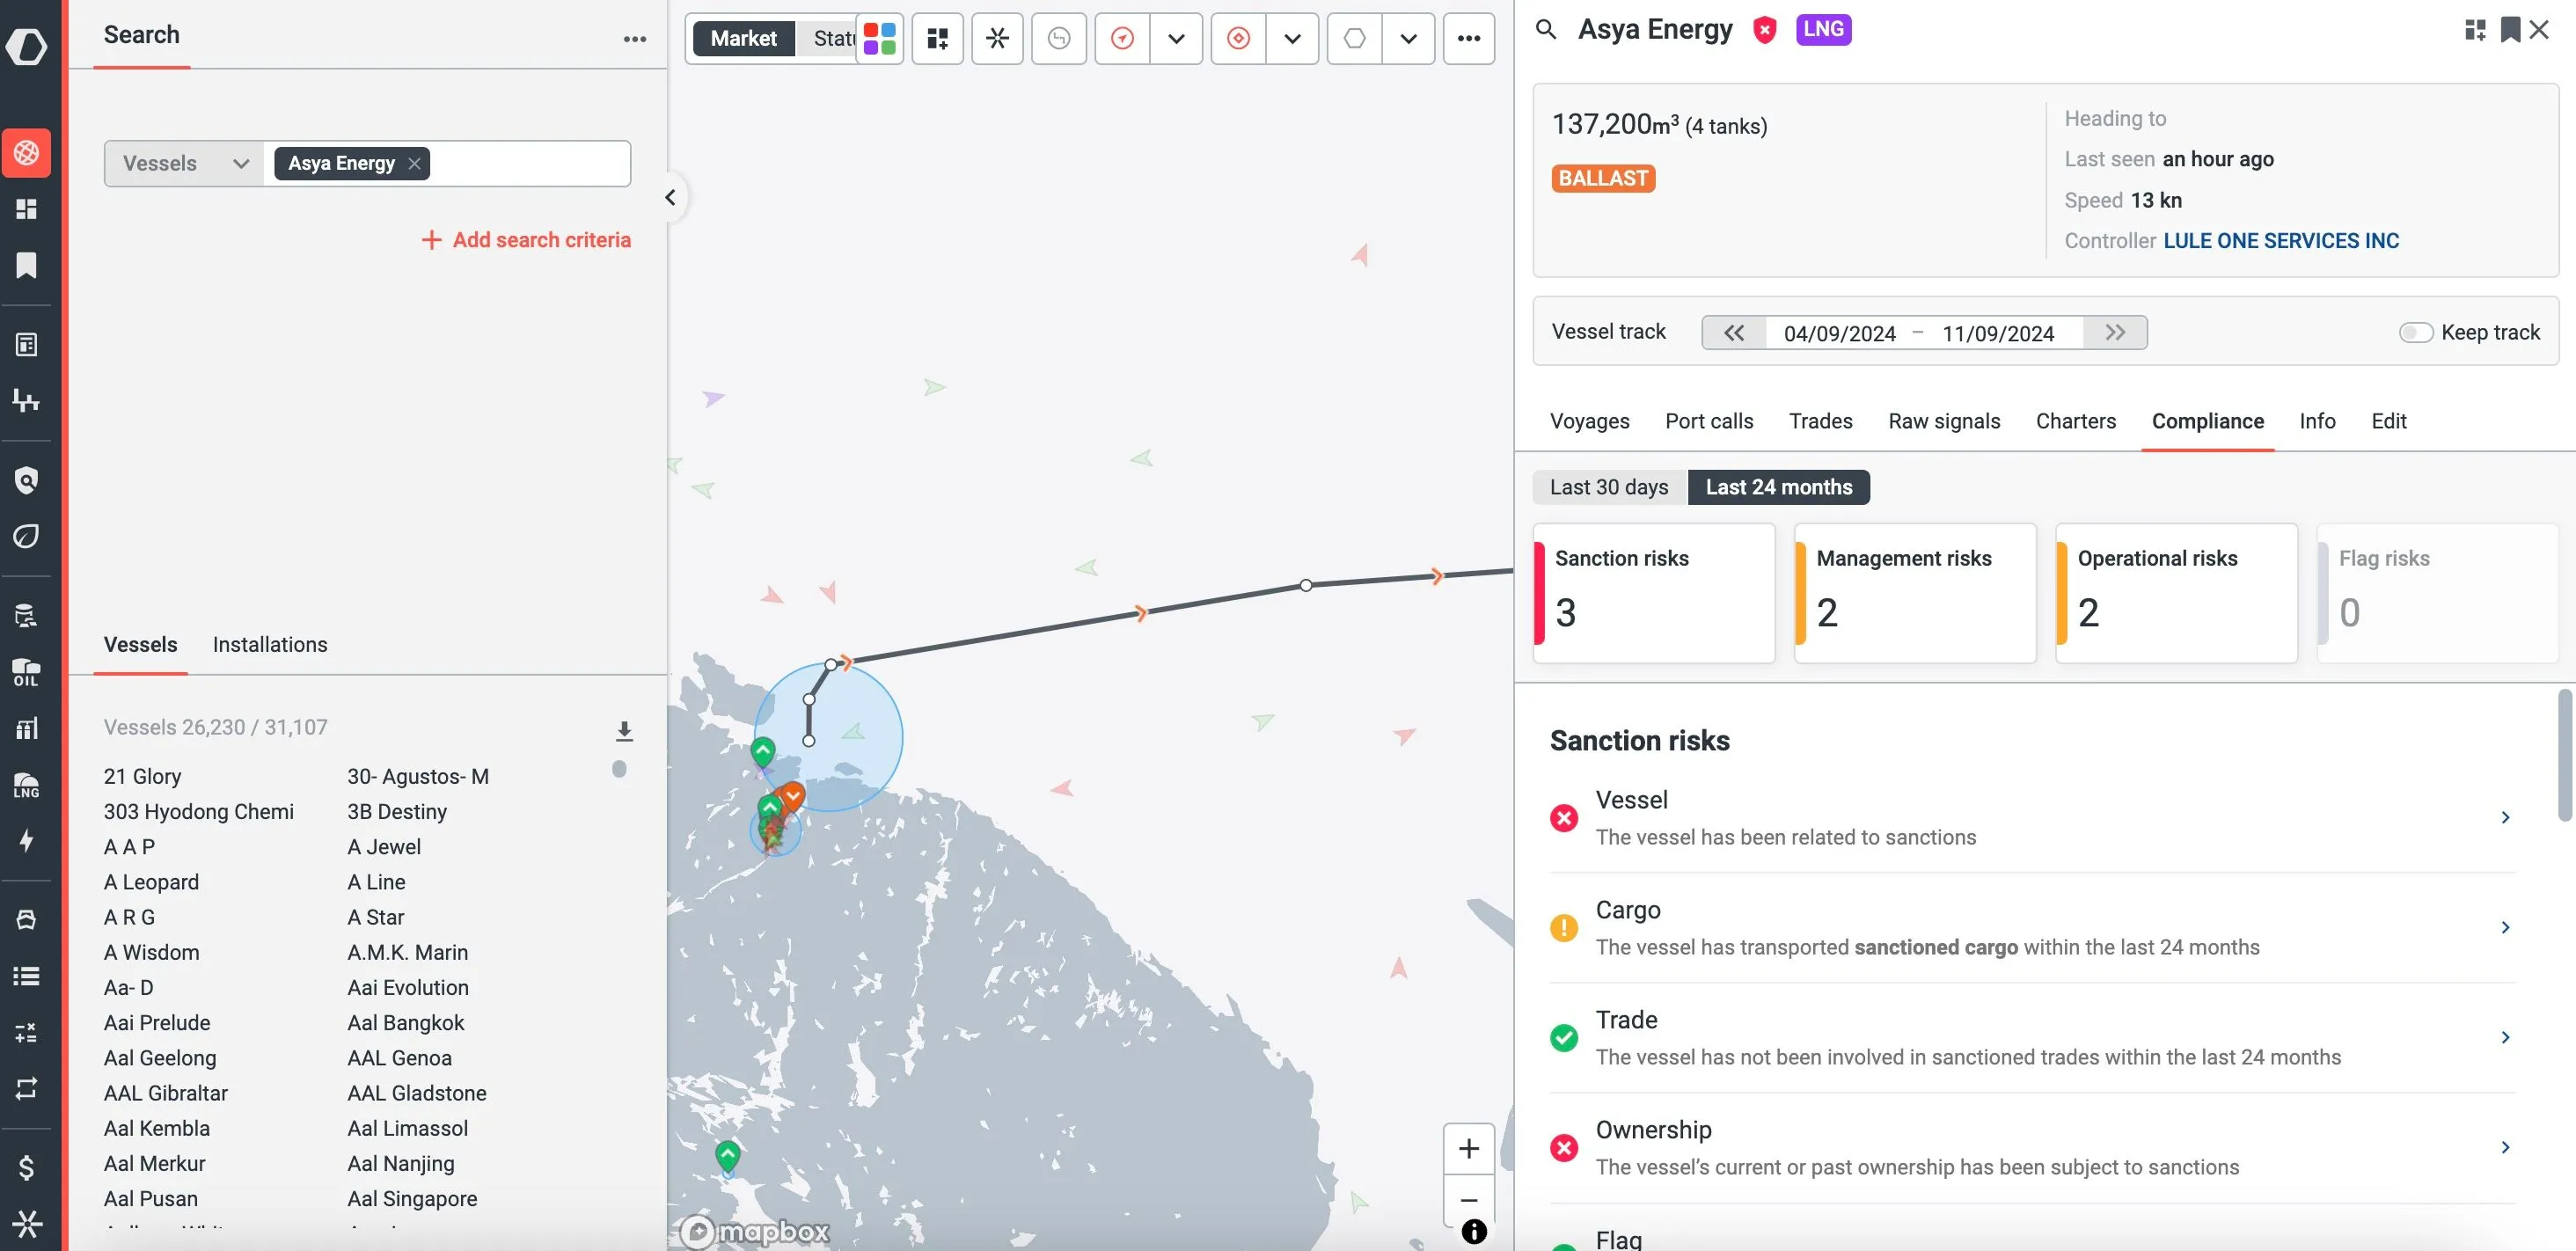Zoom in on the map
Image resolution: width=2576 pixels, height=1251 pixels.
pos(1468,1148)
